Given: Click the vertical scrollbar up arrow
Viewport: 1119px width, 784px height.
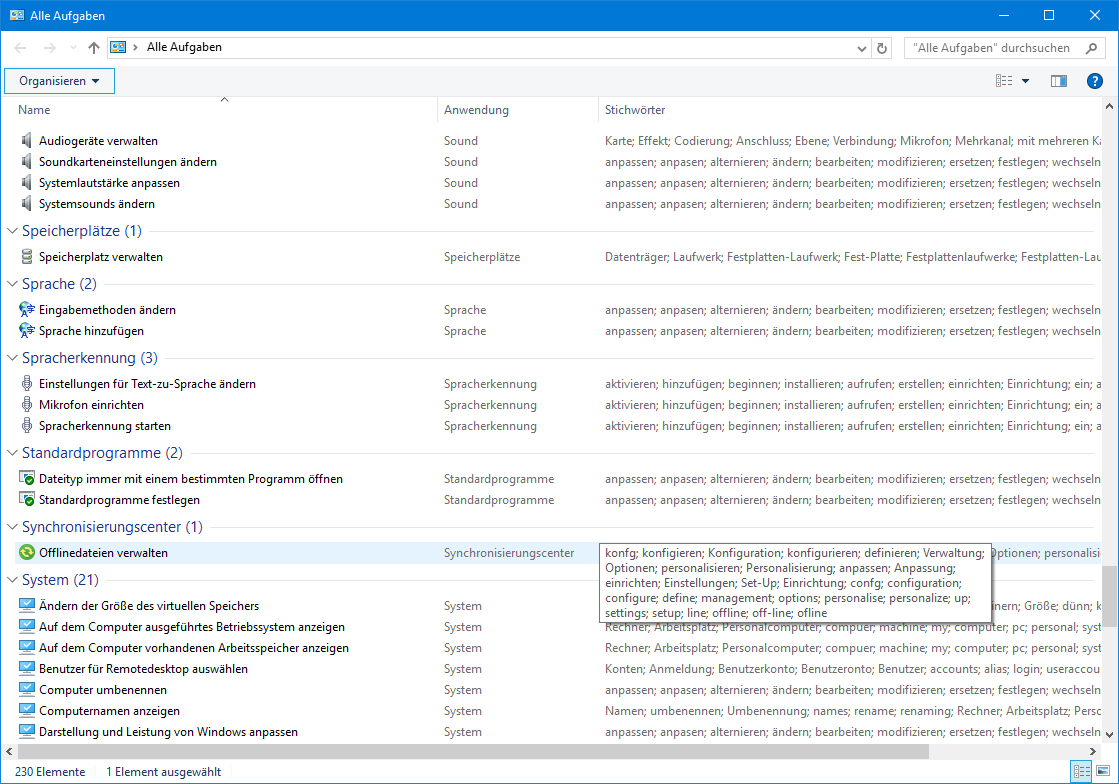Looking at the screenshot, I should click(x=1109, y=106).
